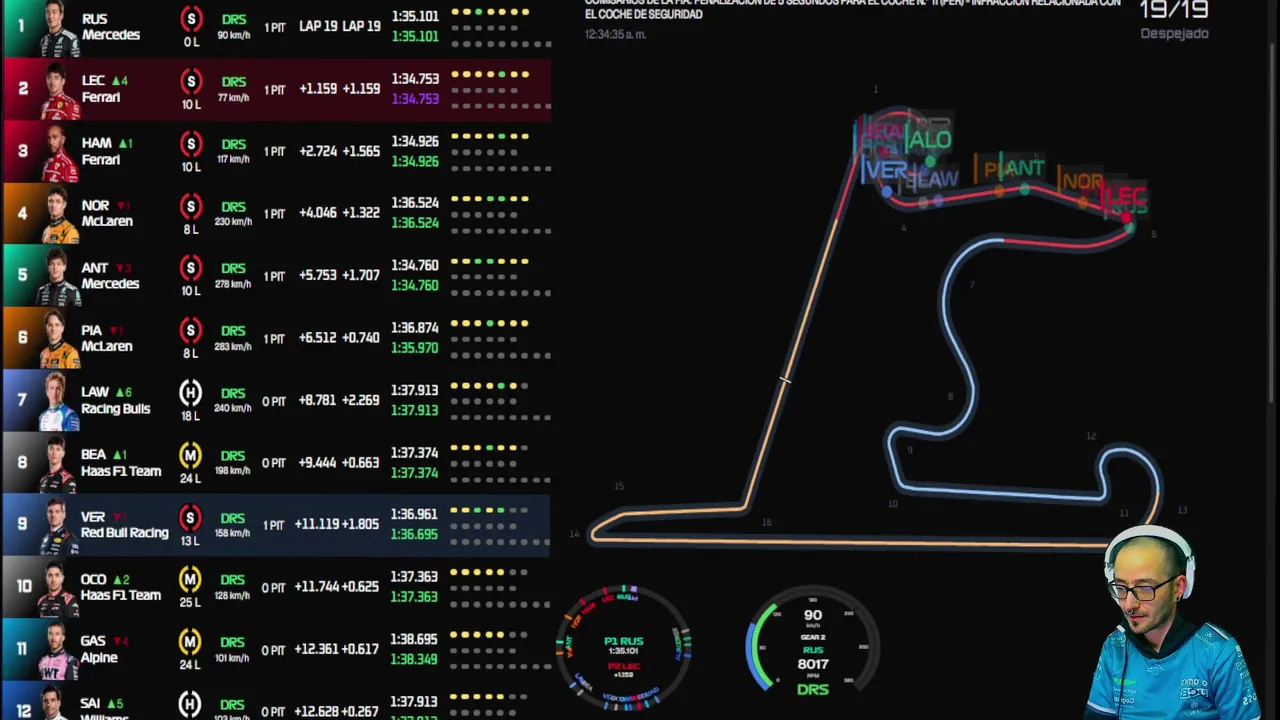Select BEA's medium tyre icon
Viewport: 1280px width, 720px height.
pyautogui.click(x=190, y=455)
